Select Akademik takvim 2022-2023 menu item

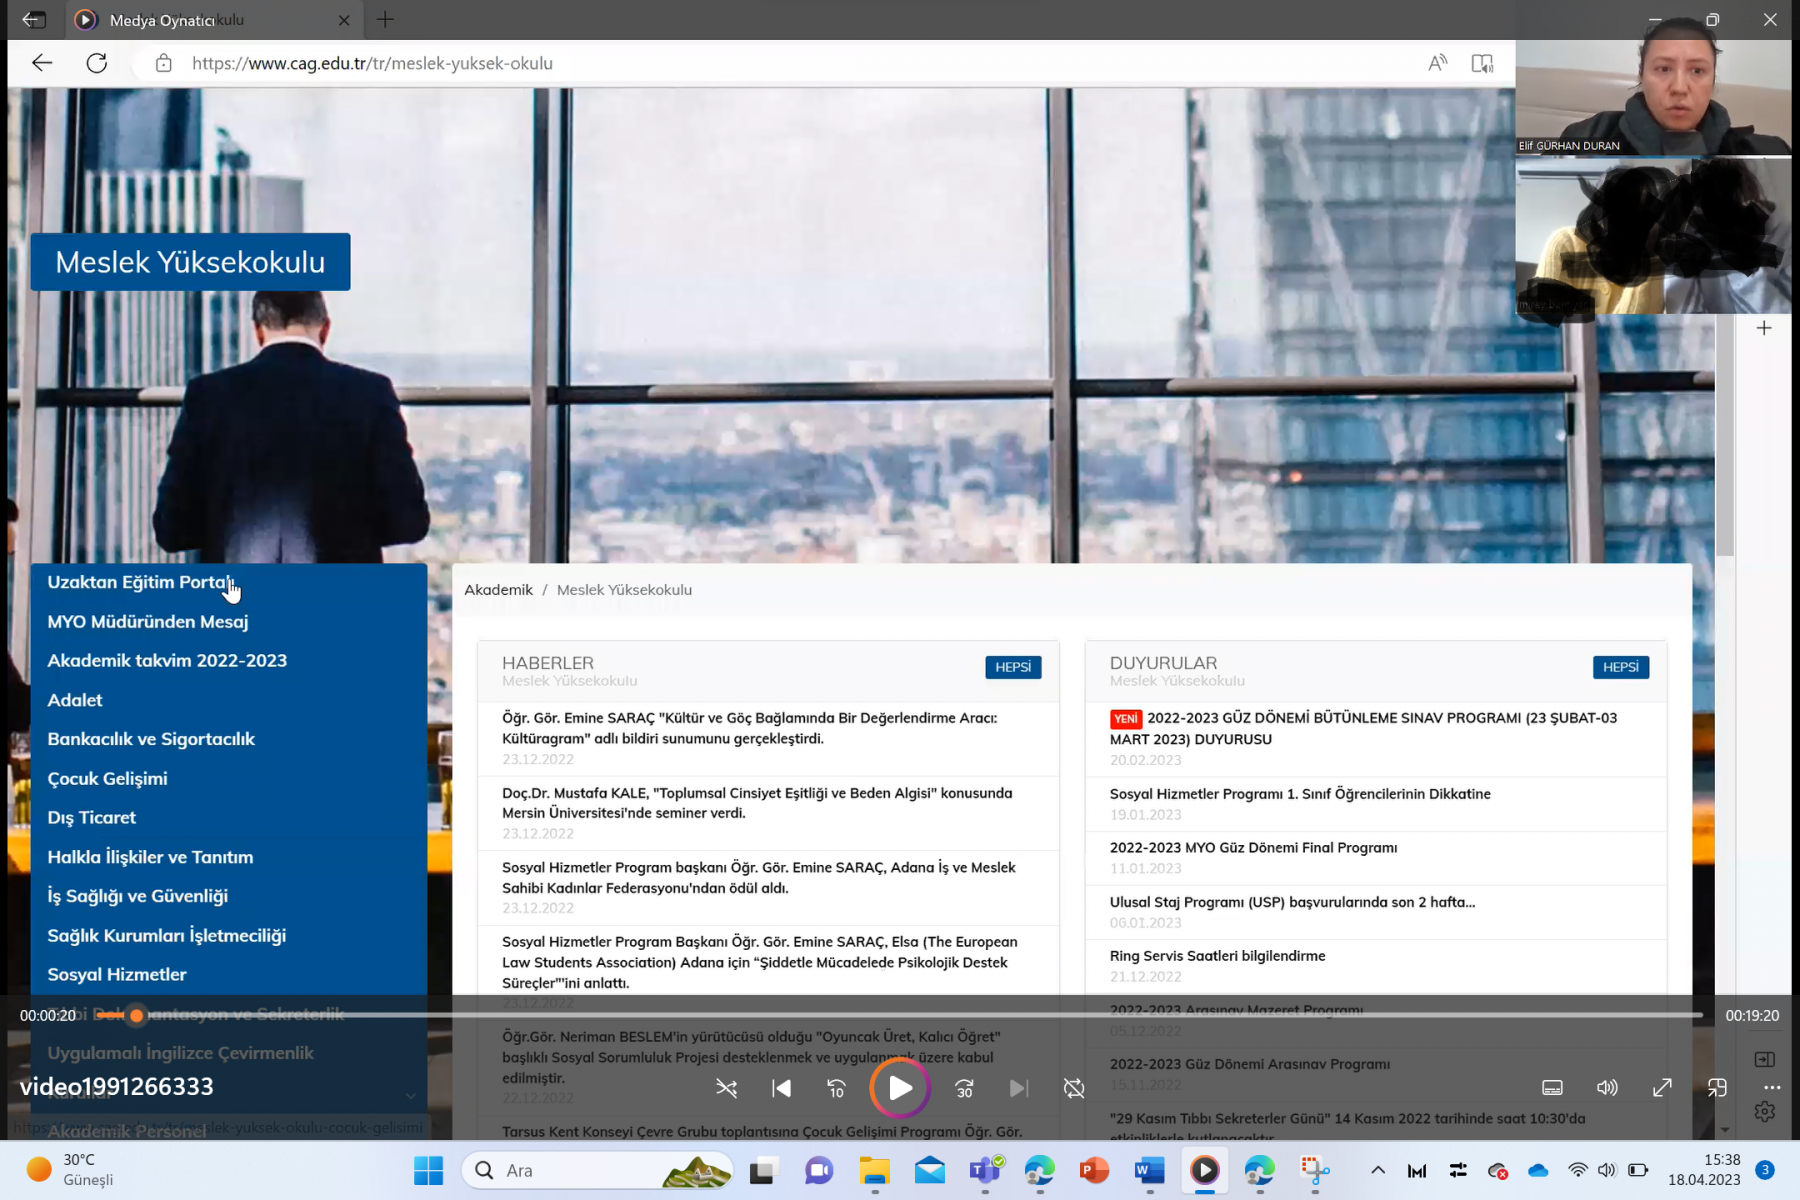[x=167, y=661]
